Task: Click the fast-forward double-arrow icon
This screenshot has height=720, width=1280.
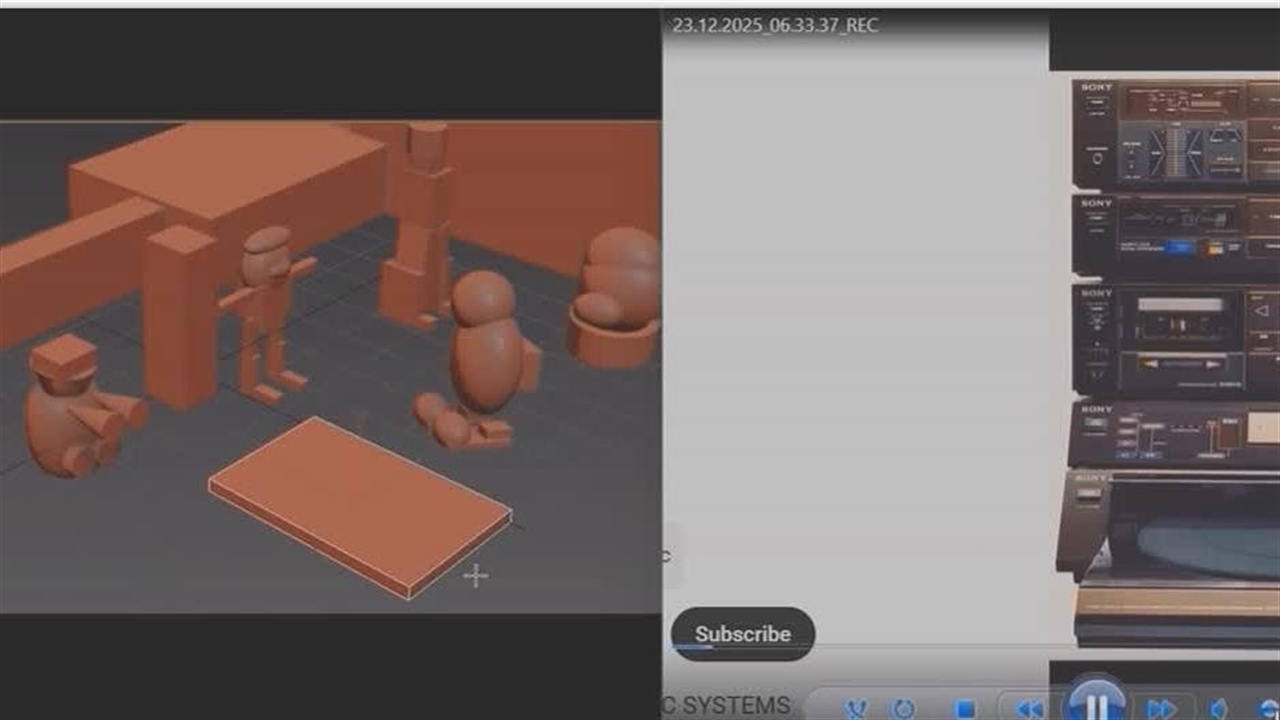Action: pos(1161,708)
